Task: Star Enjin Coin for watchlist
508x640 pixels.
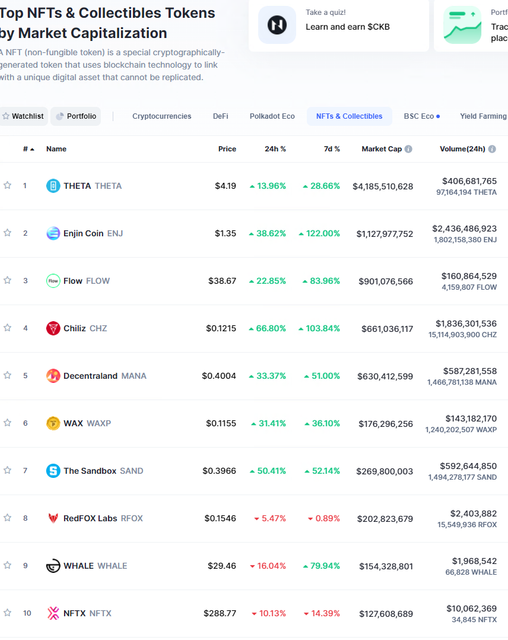Action: [7, 233]
